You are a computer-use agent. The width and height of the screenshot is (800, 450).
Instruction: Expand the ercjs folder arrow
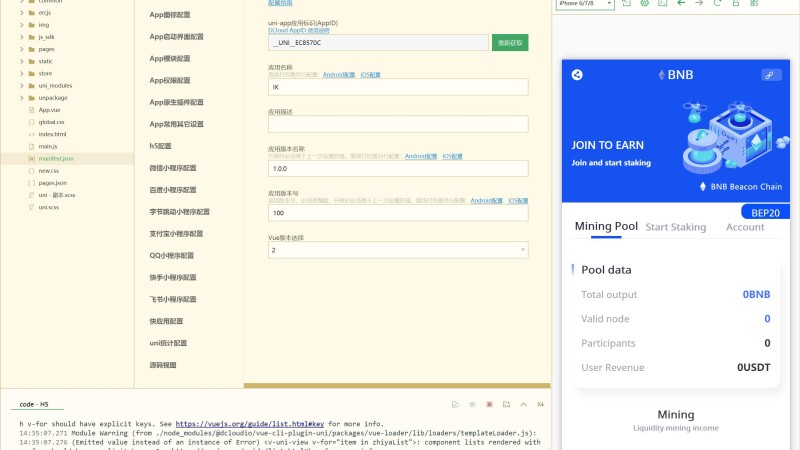tap(21, 13)
